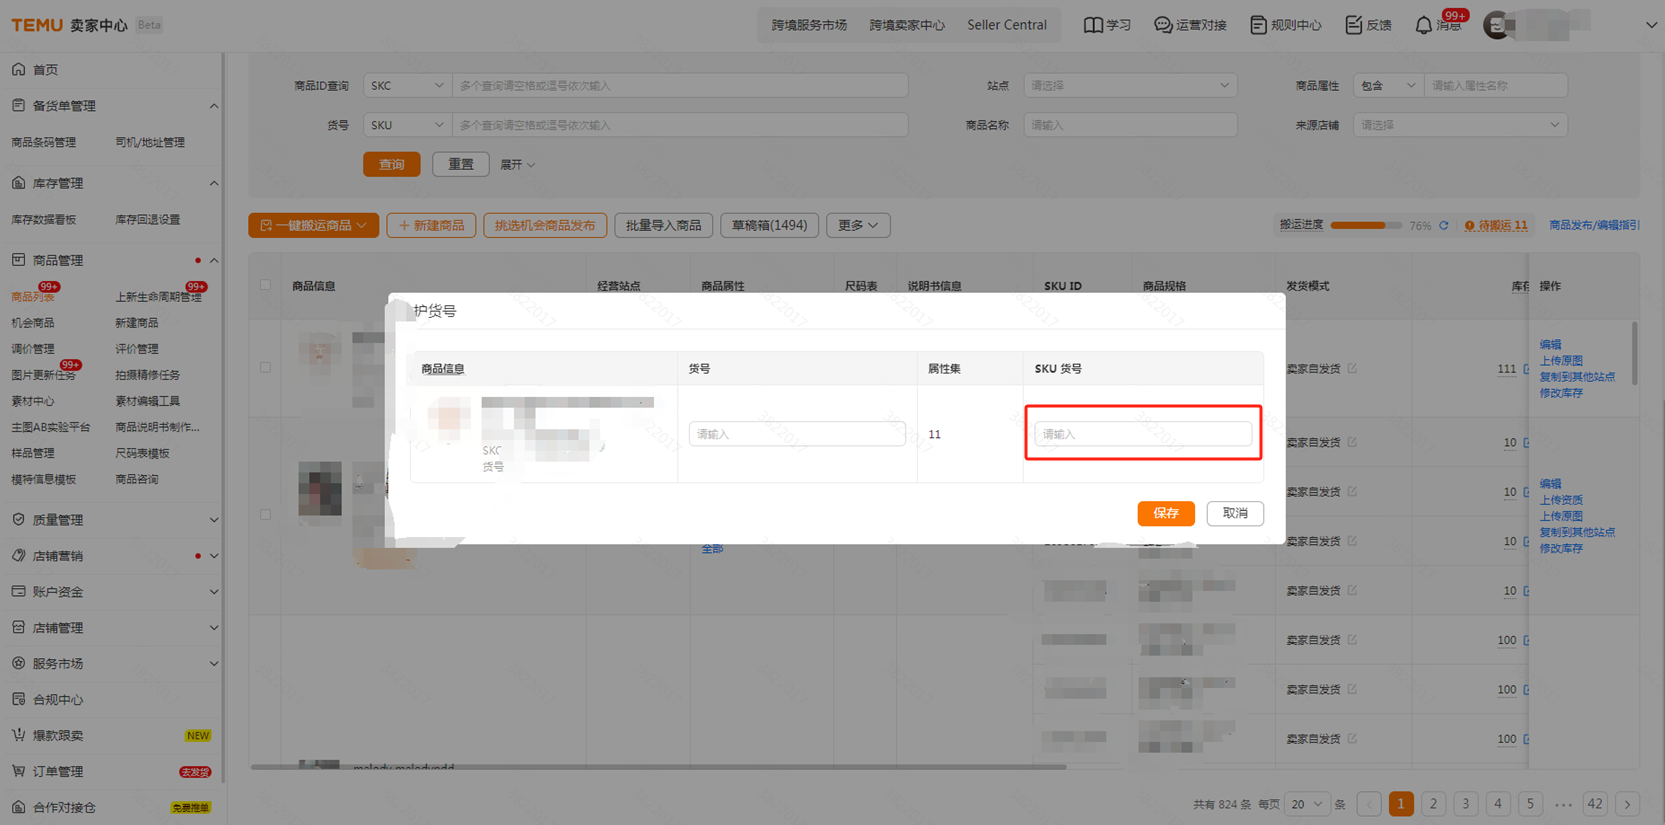
Task: Click the 搬运进度 progress bar
Action: click(x=1365, y=226)
